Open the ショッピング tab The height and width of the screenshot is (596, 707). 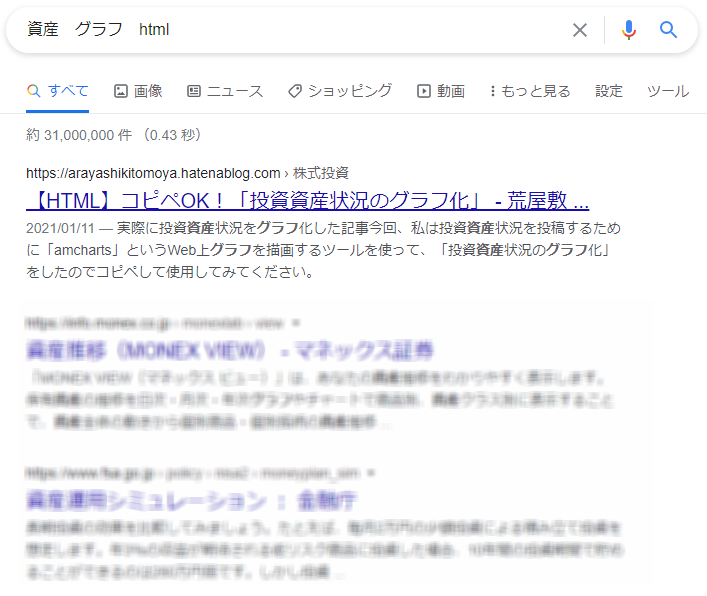click(x=340, y=91)
